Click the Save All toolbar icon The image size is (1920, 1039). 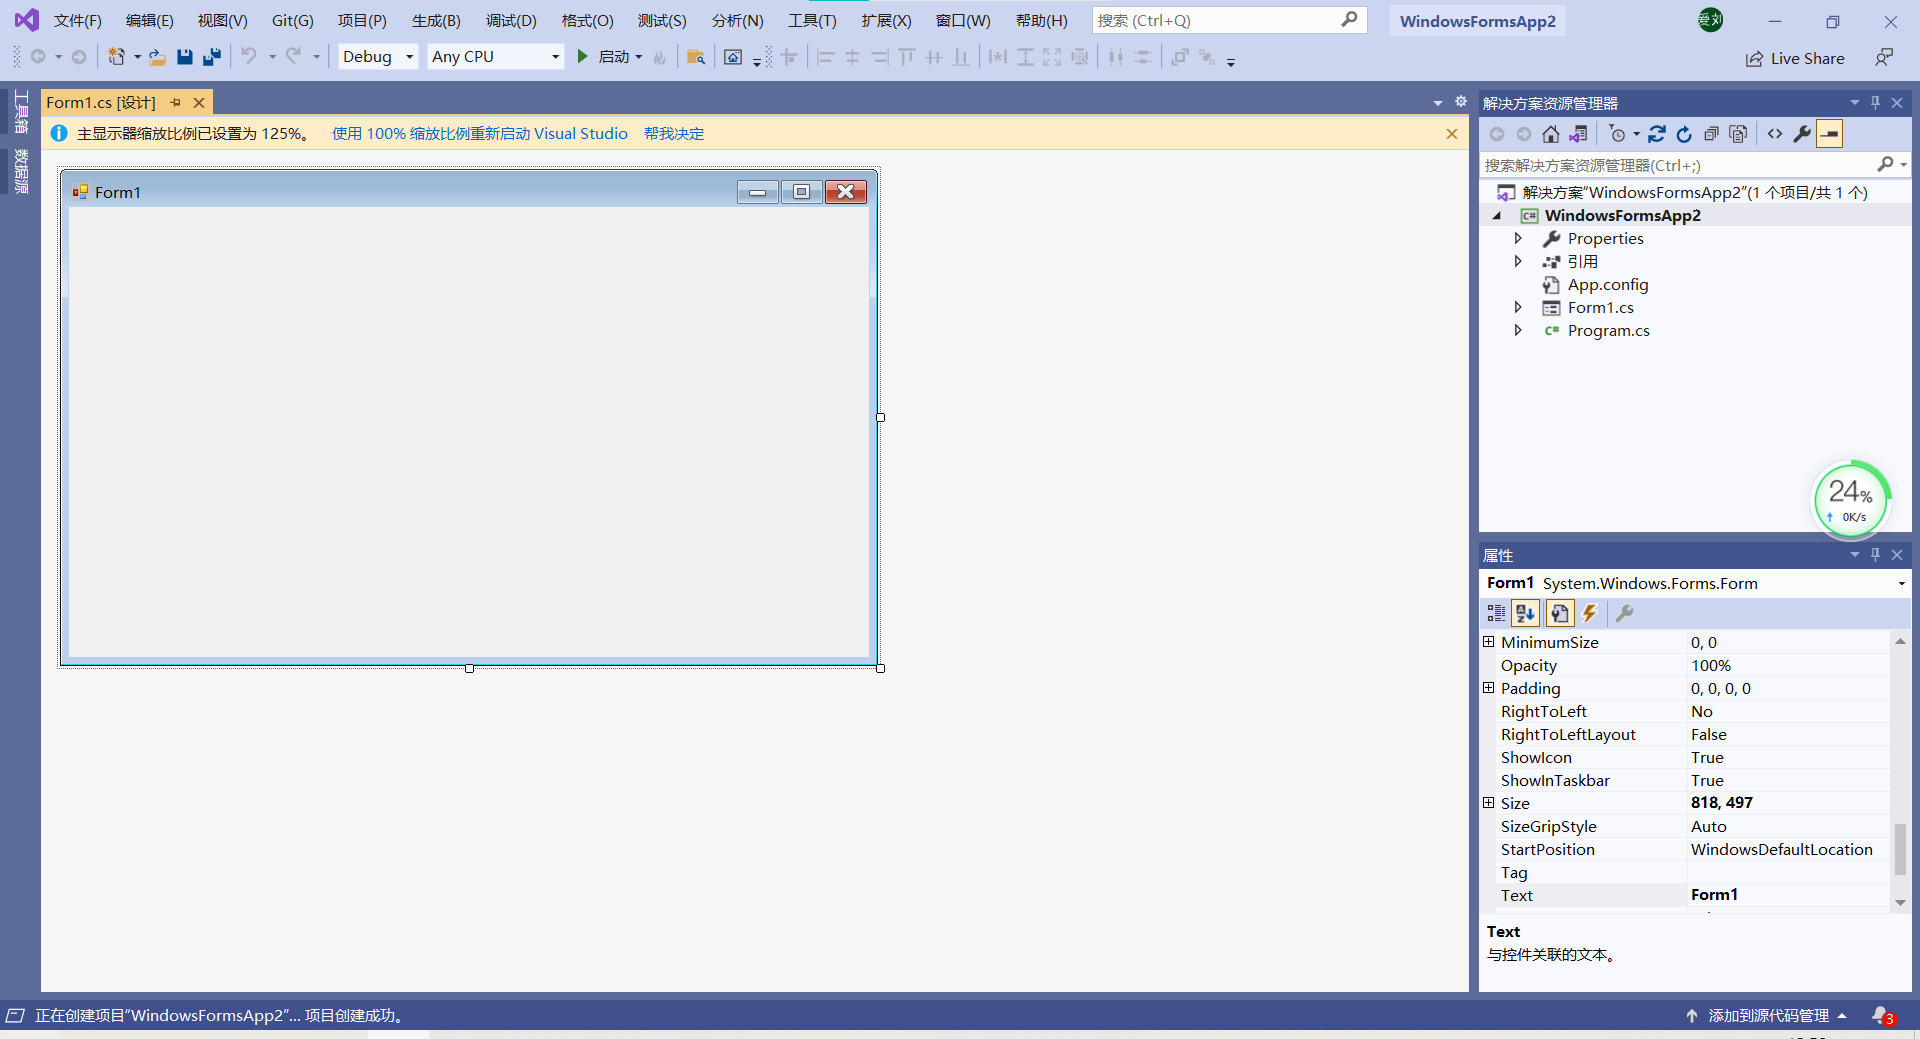(211, 56)
